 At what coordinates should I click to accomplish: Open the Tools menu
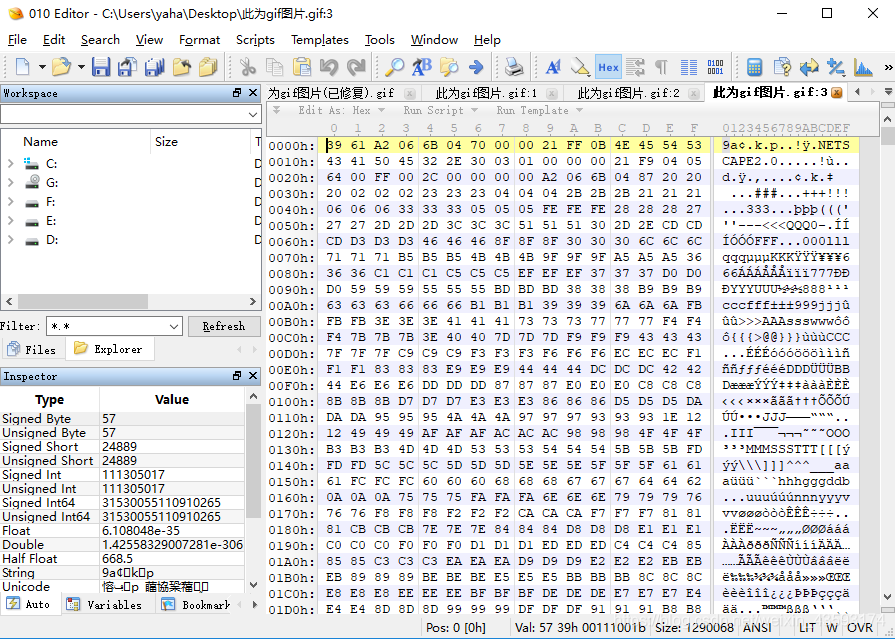380,40
